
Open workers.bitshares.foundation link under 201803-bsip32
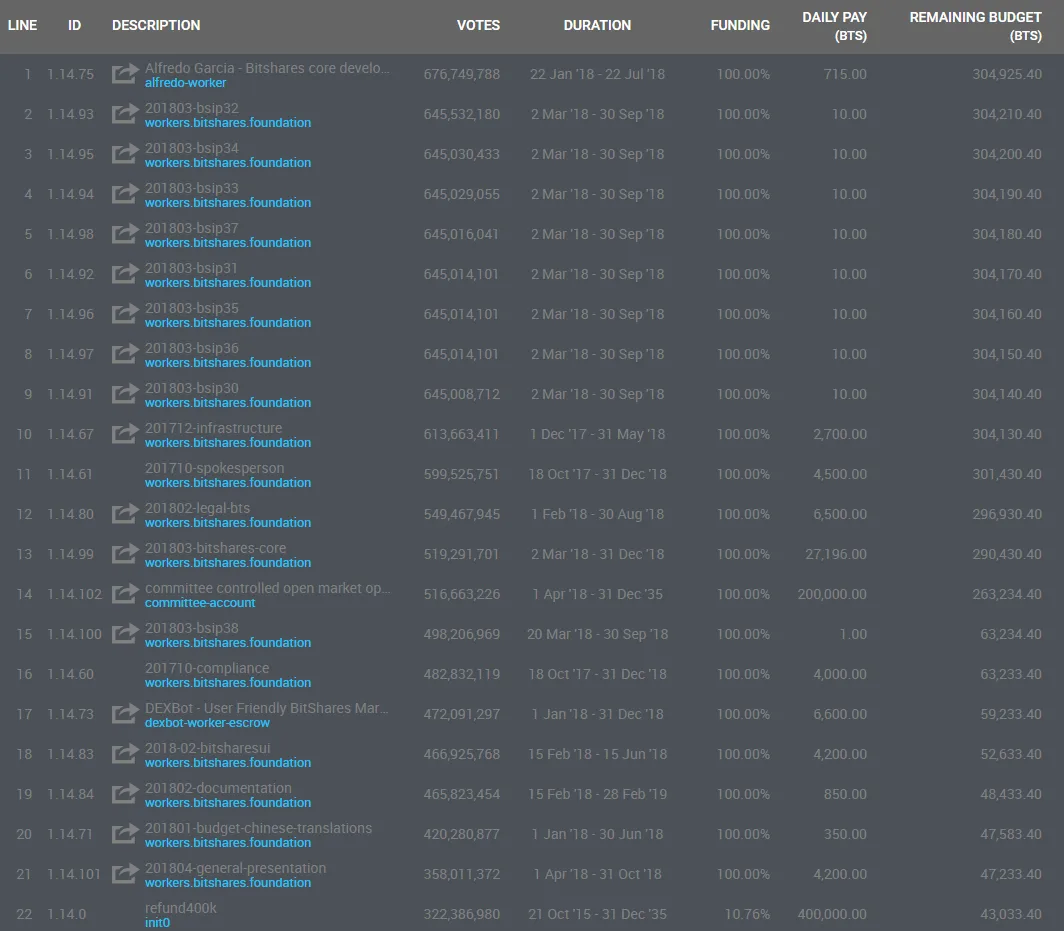[228, 123]
